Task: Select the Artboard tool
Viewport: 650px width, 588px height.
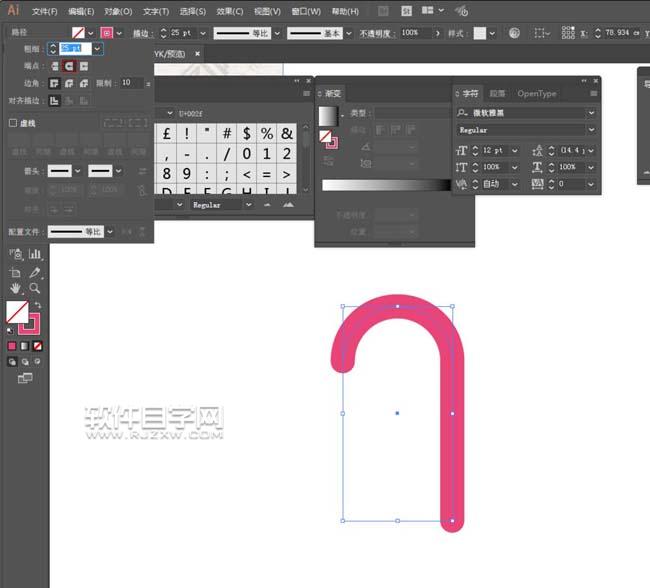Action: pyautogui.click(x=15, y=272)
